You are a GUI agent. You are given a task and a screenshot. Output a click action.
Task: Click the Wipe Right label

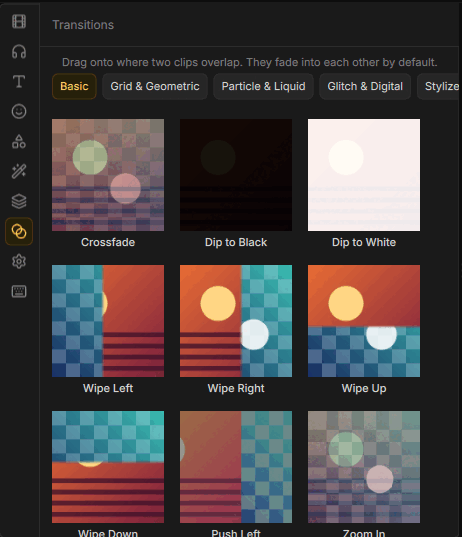[236, 389]
